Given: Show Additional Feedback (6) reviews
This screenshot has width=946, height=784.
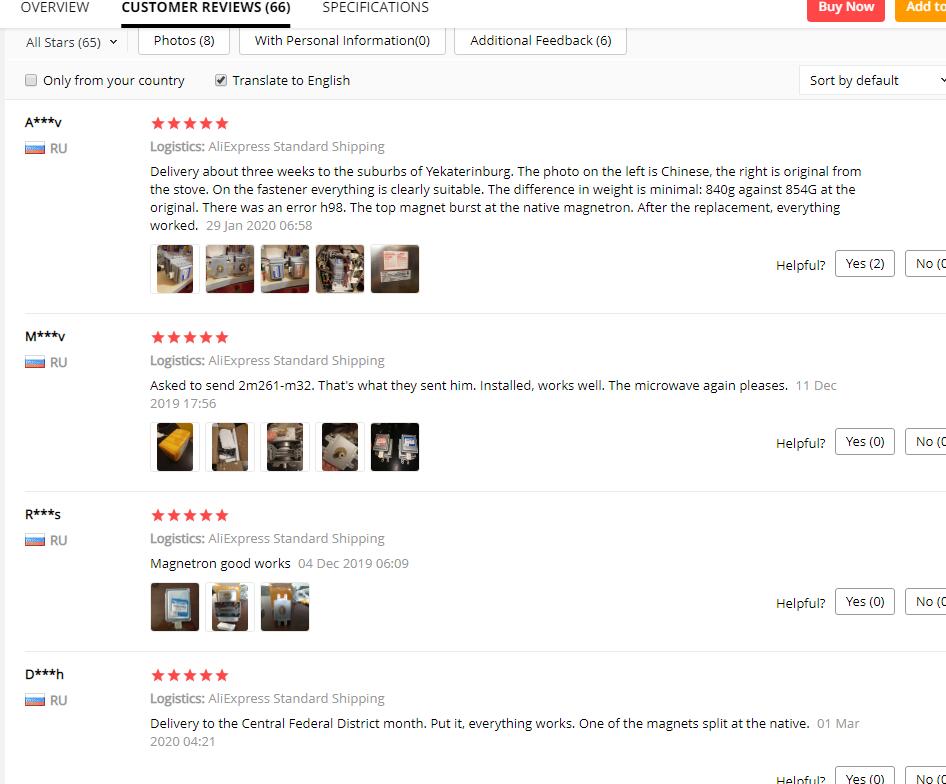Looking at the screenshot, I should (x=541, y=40).
